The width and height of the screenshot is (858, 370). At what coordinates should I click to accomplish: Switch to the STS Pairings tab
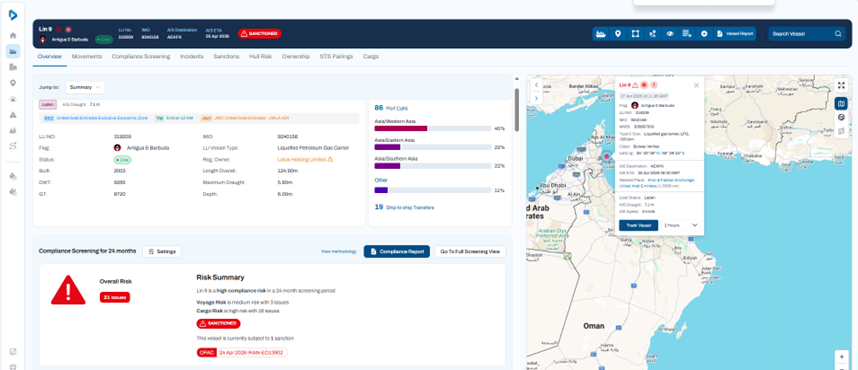(336, 56)
